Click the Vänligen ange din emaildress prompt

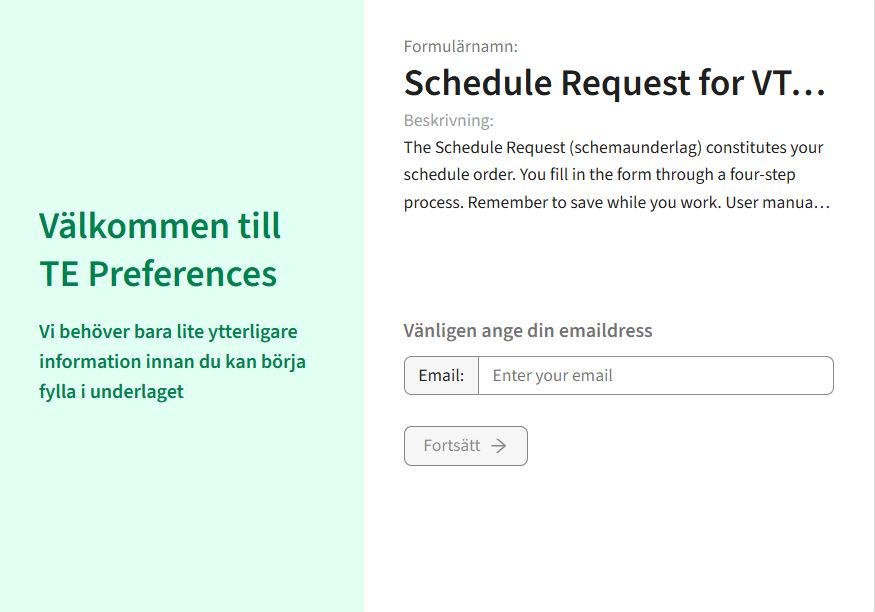click(528, 330)
